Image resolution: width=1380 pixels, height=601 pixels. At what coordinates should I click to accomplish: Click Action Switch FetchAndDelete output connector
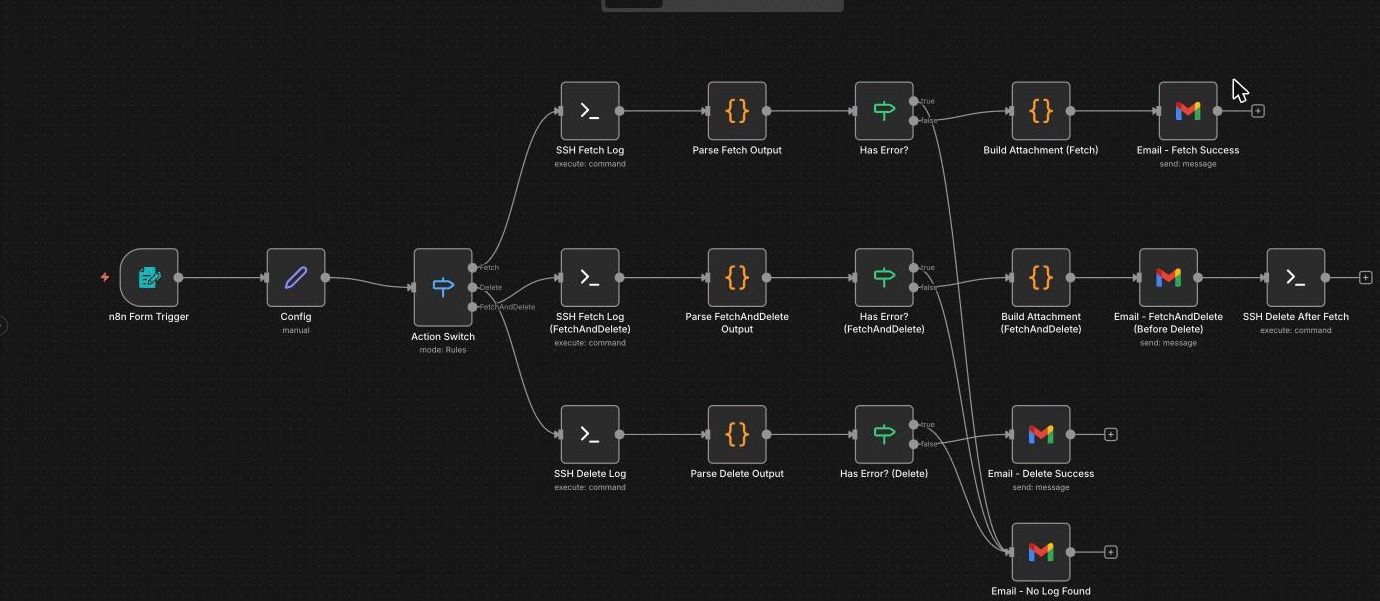pos(473,307)
